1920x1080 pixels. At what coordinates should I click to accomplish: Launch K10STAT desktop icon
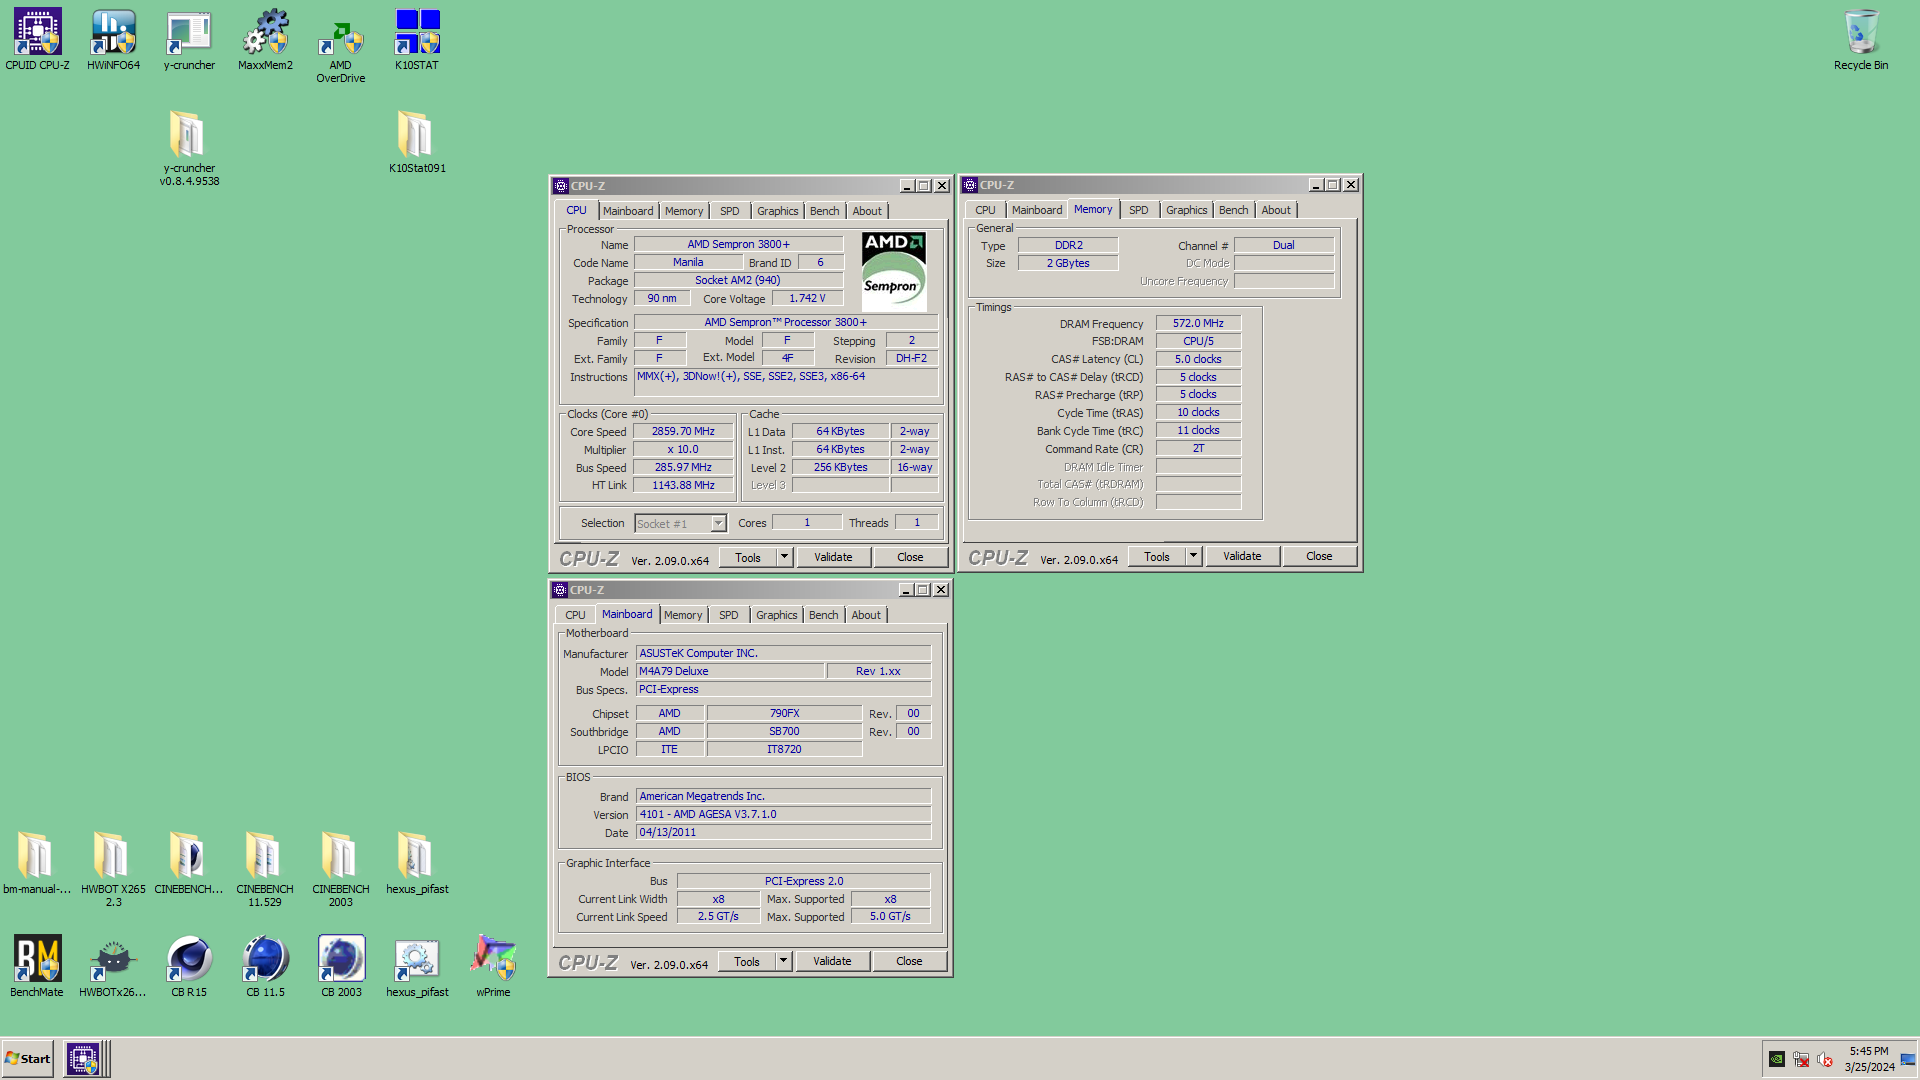417,40
